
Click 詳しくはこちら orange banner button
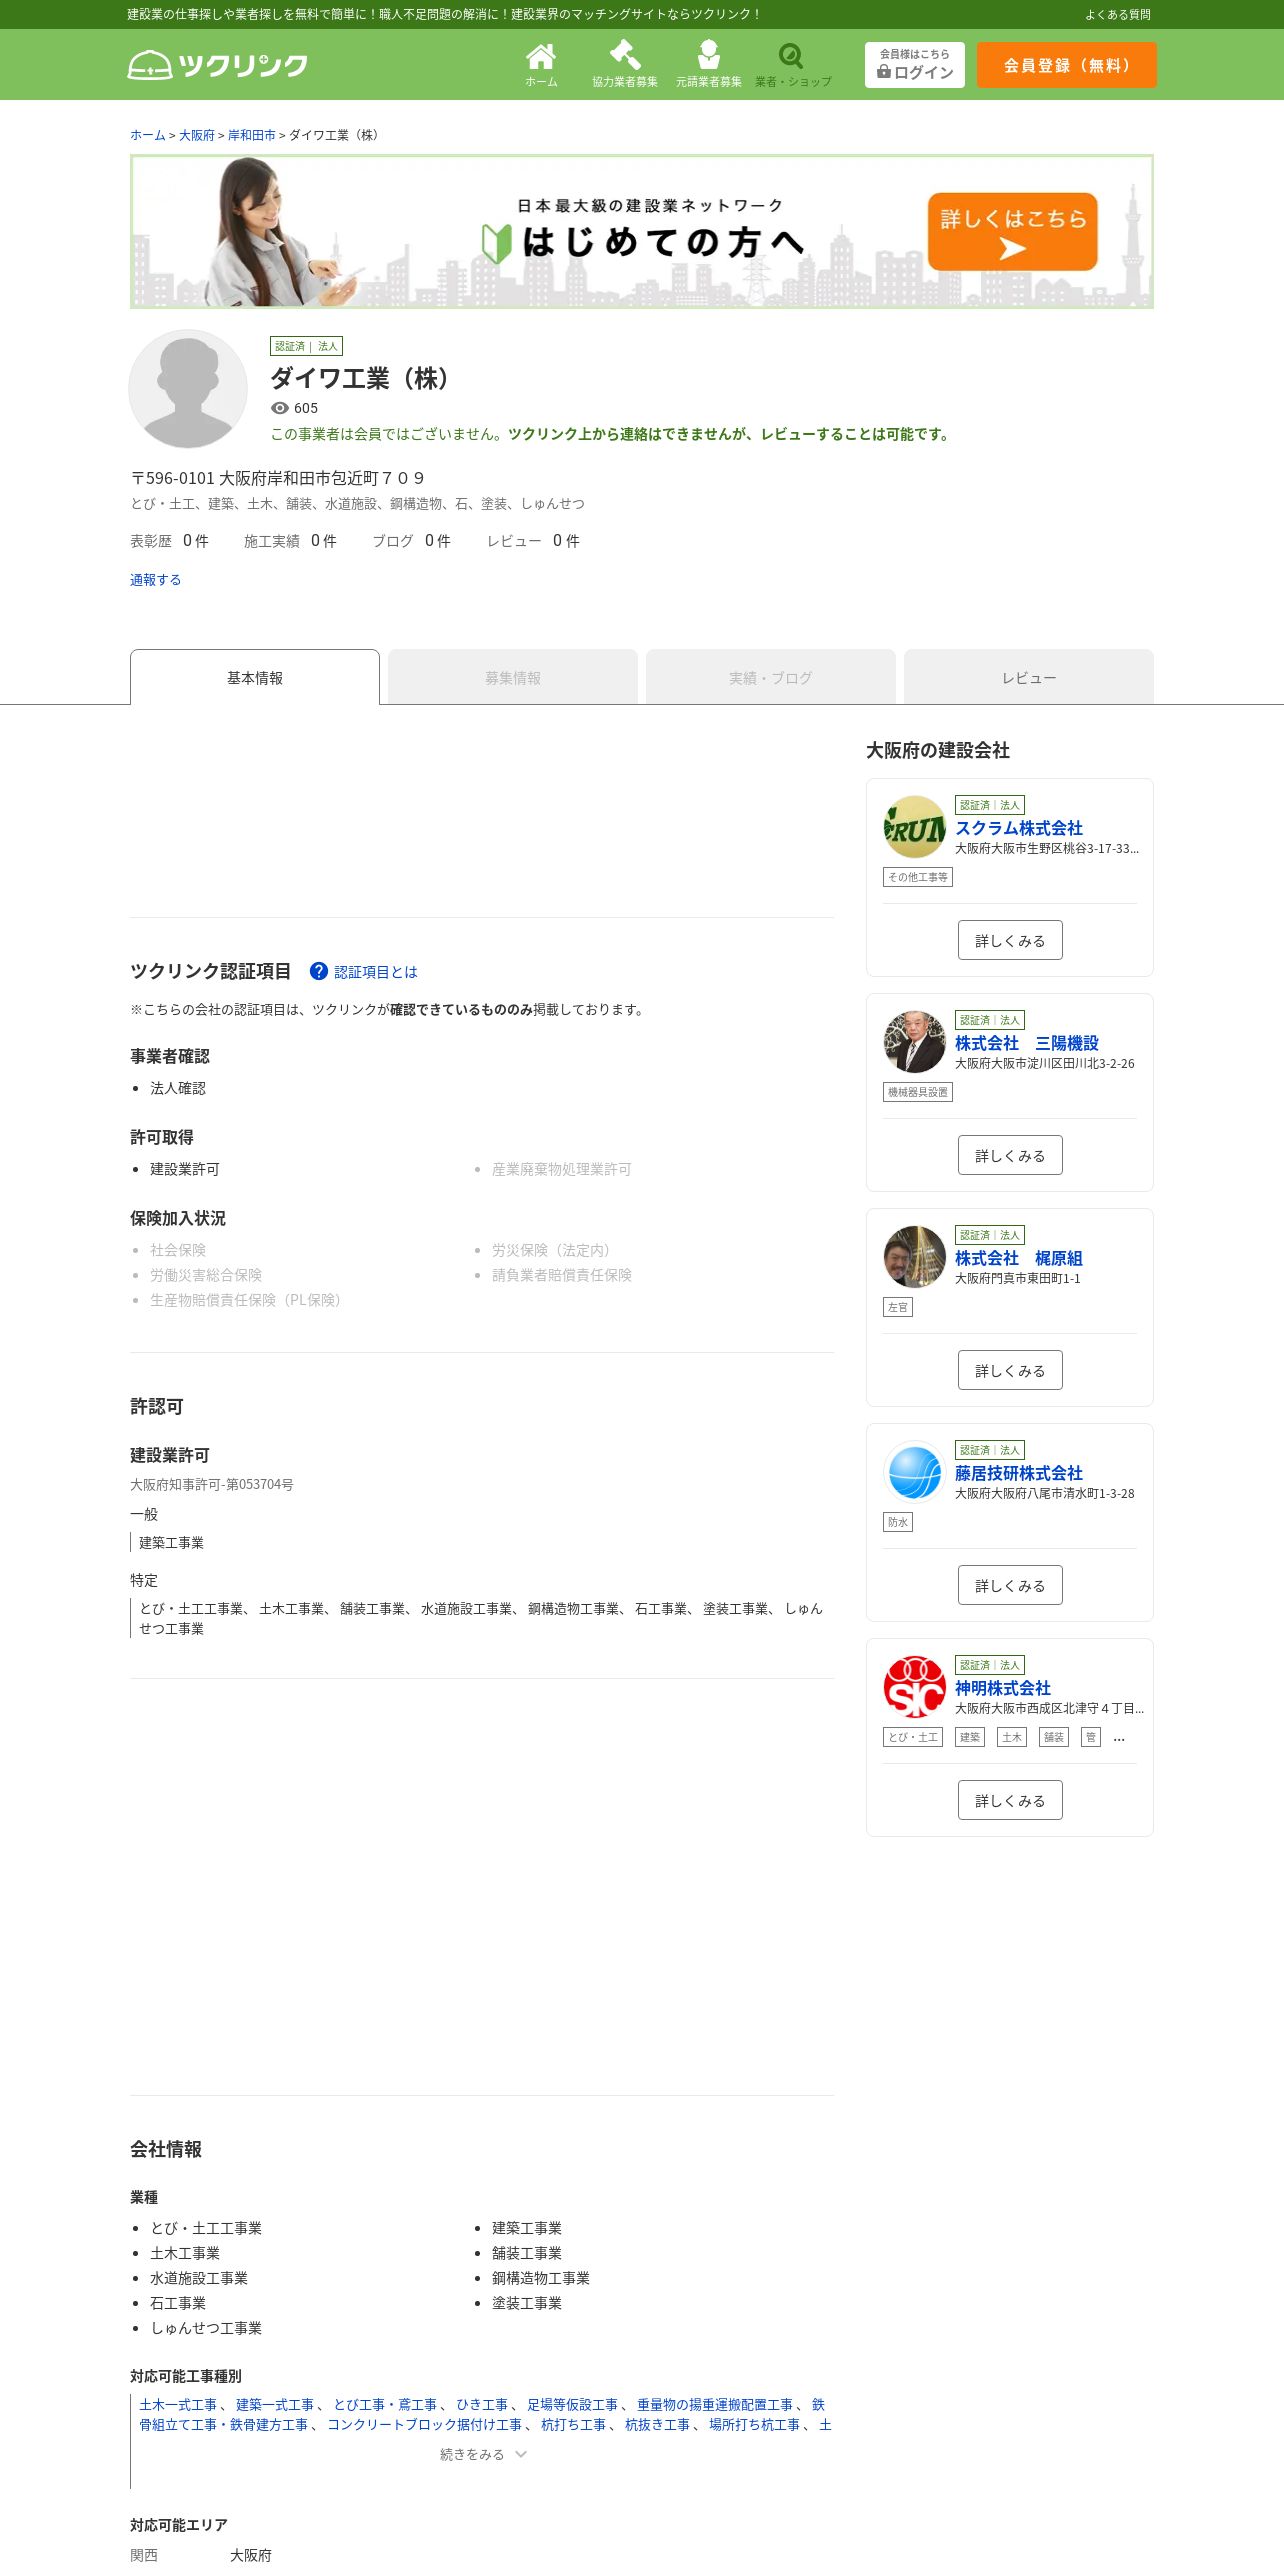click(x=1013, y=232)
